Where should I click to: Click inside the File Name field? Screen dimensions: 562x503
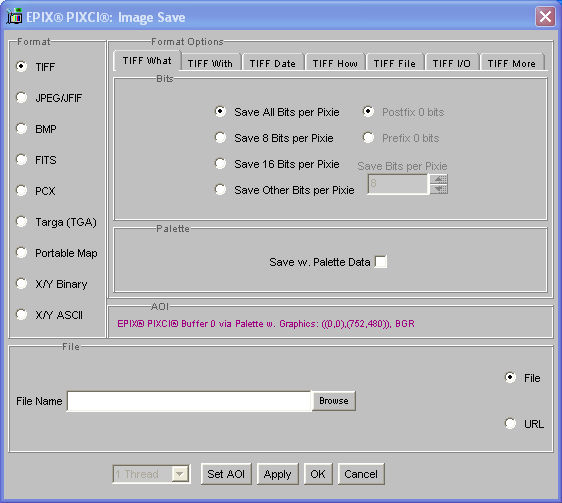(x=189, y=401)
